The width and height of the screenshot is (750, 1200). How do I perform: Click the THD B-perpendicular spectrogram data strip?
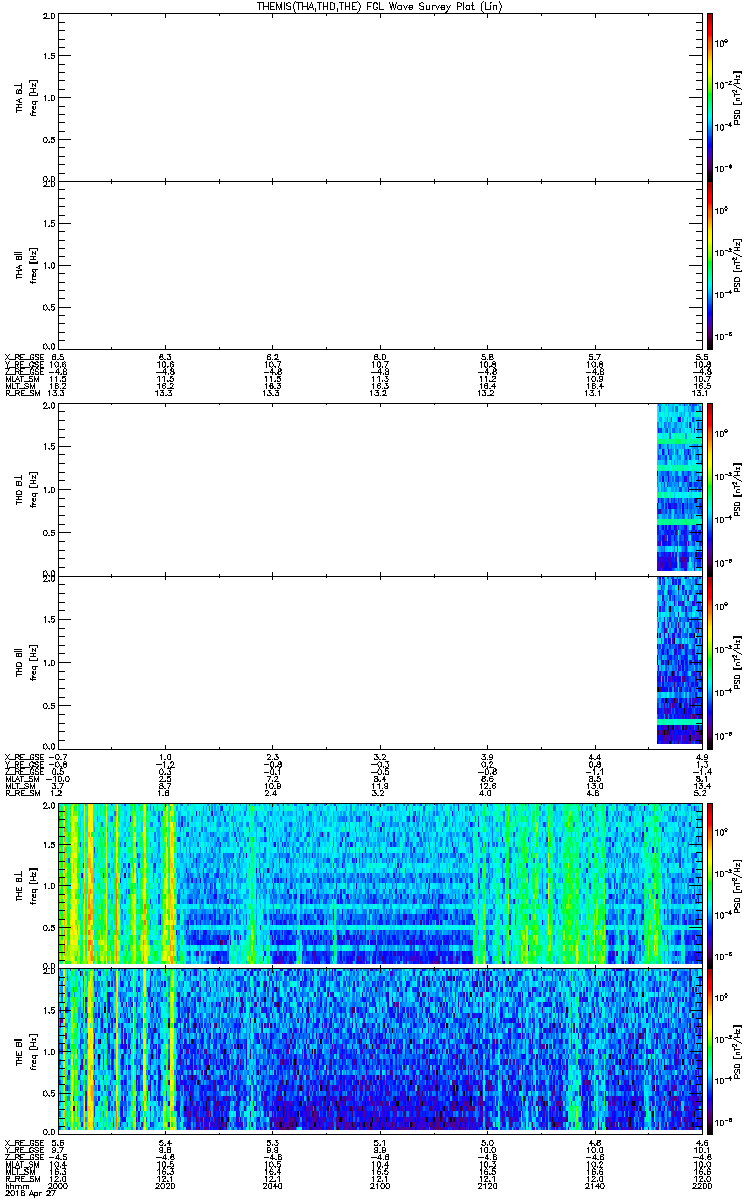point(679,488)
